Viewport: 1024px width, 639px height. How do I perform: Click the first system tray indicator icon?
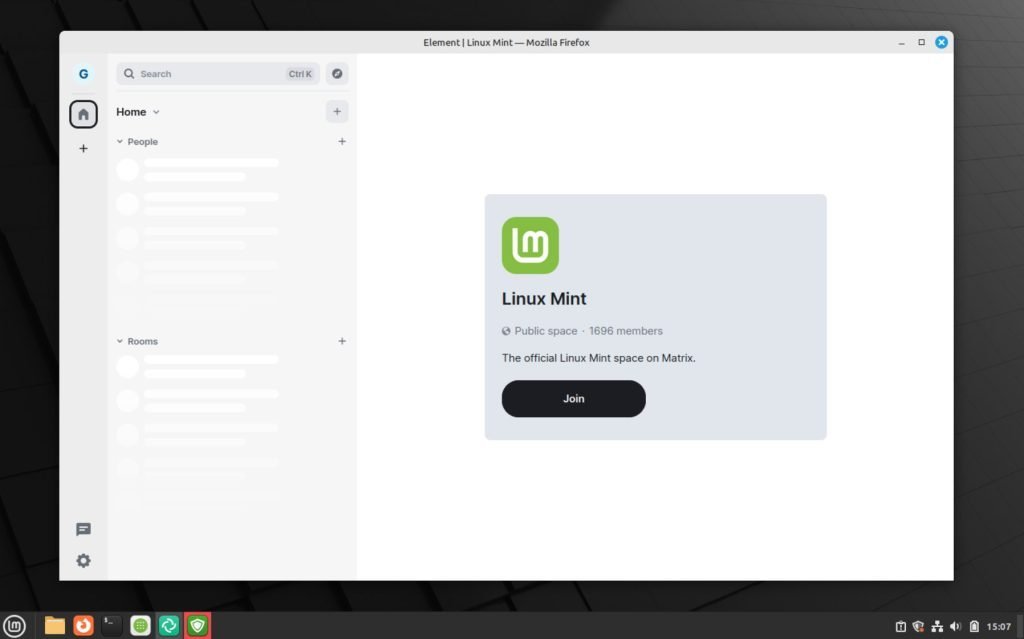pos(901,627)
